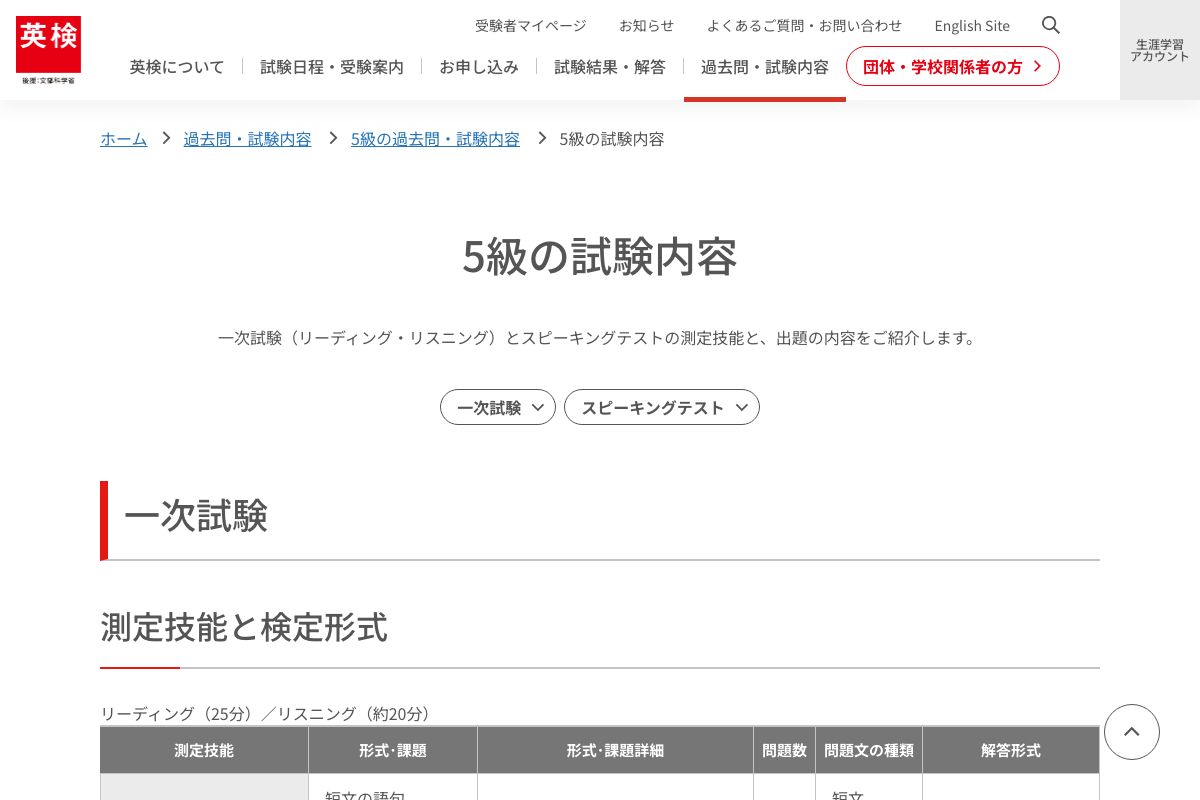Select 試験結果・解答 in the navigation bar
Viewport: 1200px width, 800px height.
pos(609,66)
